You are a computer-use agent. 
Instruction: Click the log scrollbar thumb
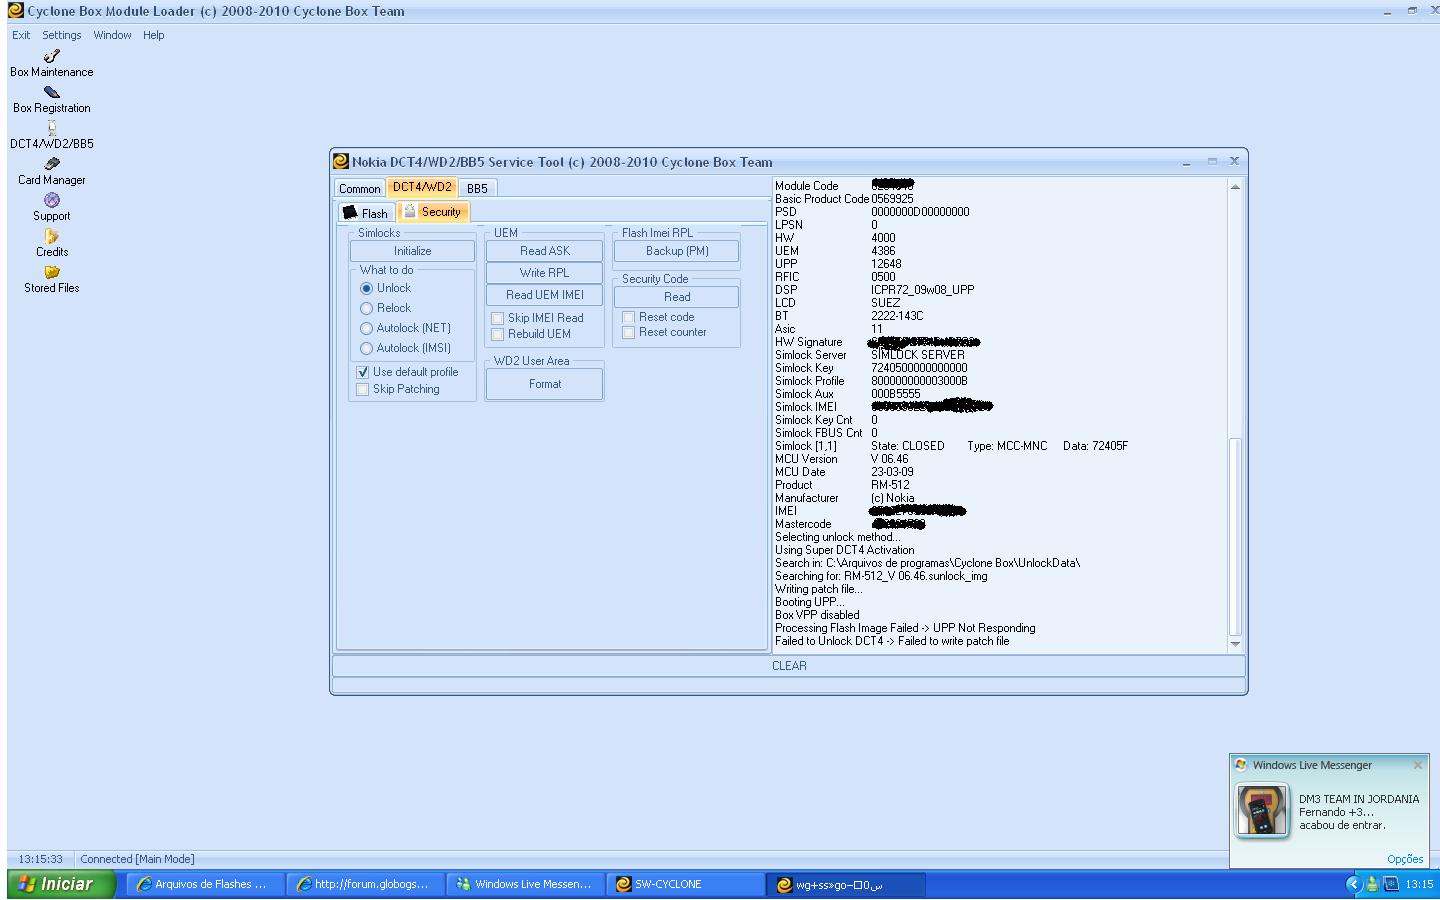coord(1235,536)
